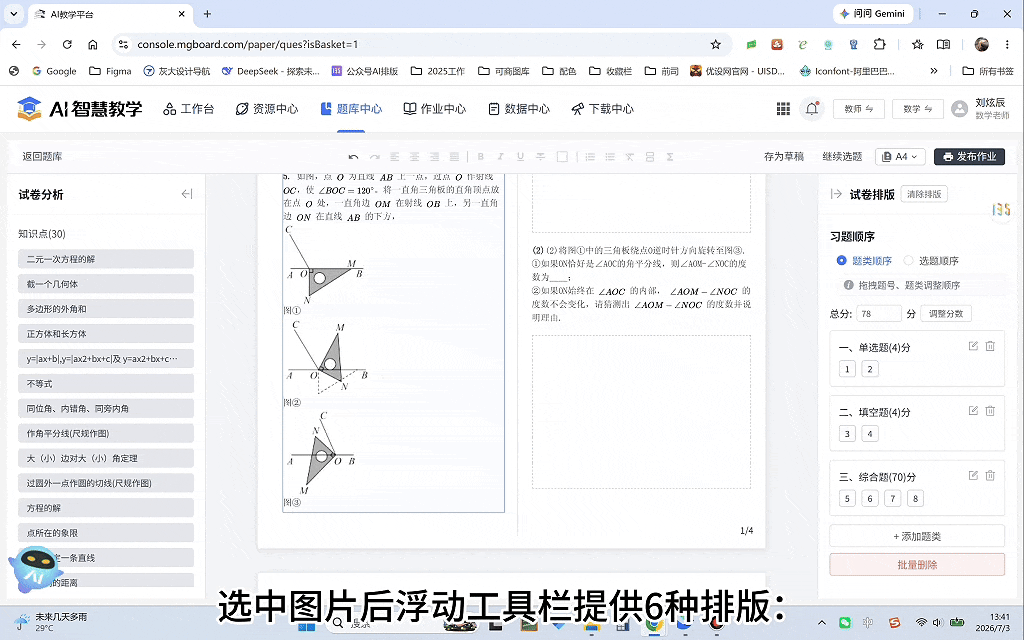Insert second list icon in toolbar

click(x=610, y=157)
